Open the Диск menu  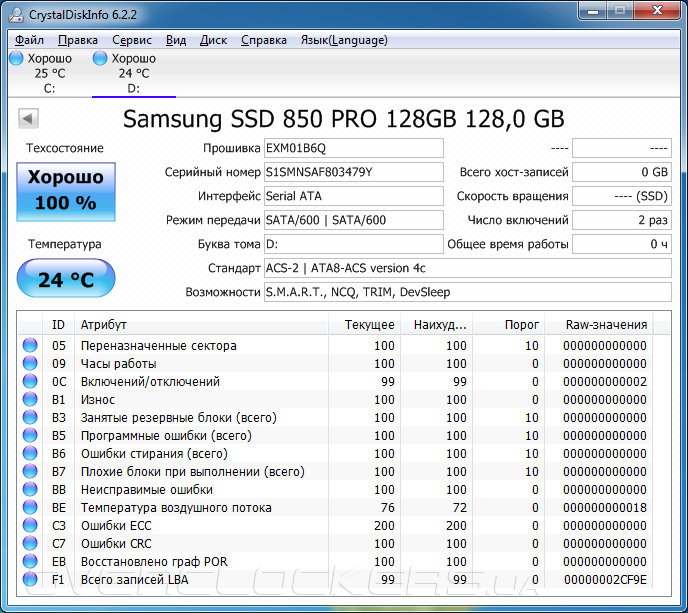(213, 40)
